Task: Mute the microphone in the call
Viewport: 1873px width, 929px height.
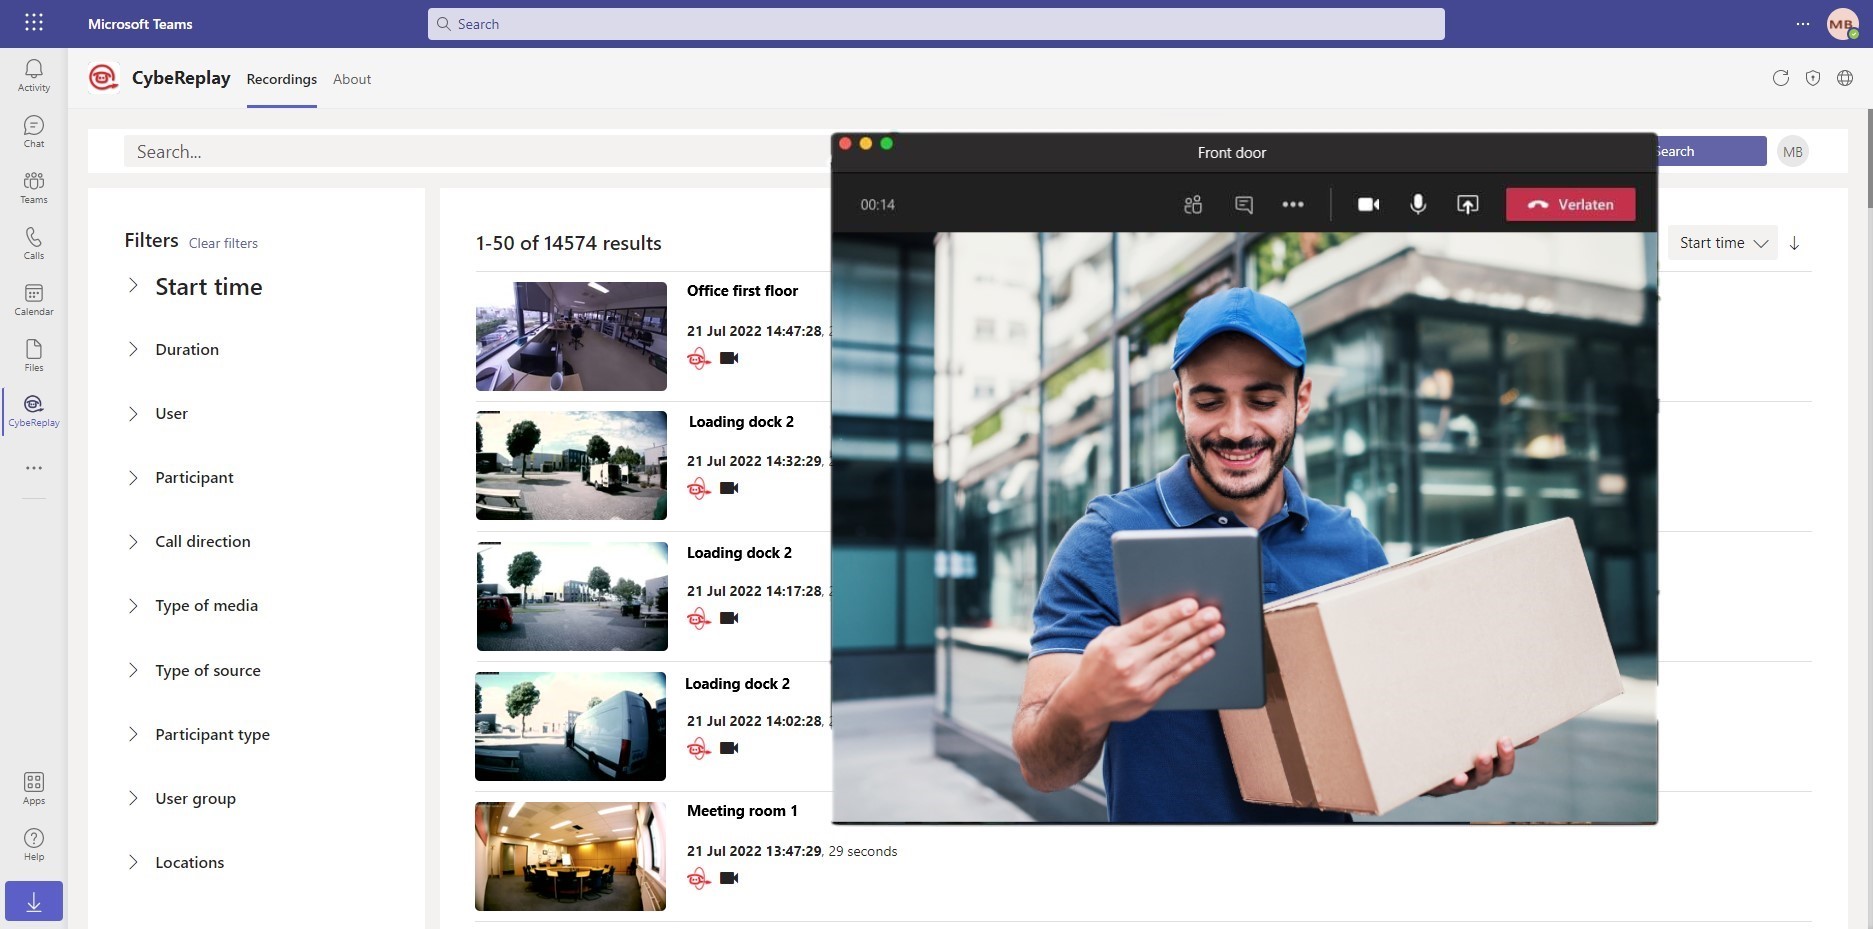Action: [1417, 204]
